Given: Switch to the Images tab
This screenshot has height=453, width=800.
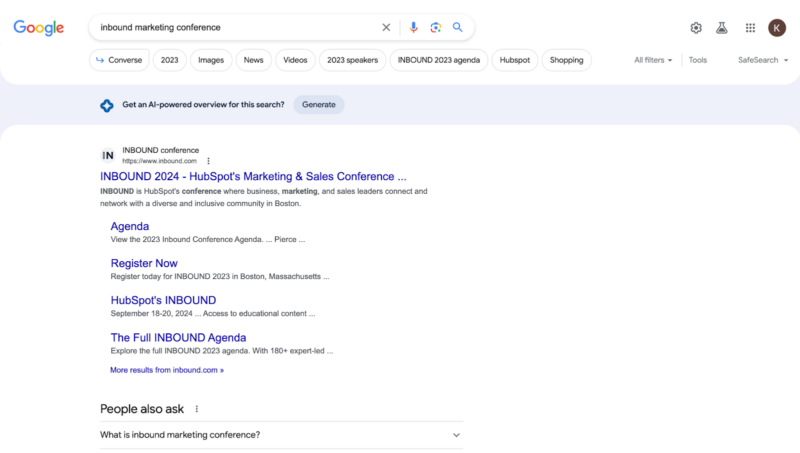Looking at the screenshot, I should point(211,60).
